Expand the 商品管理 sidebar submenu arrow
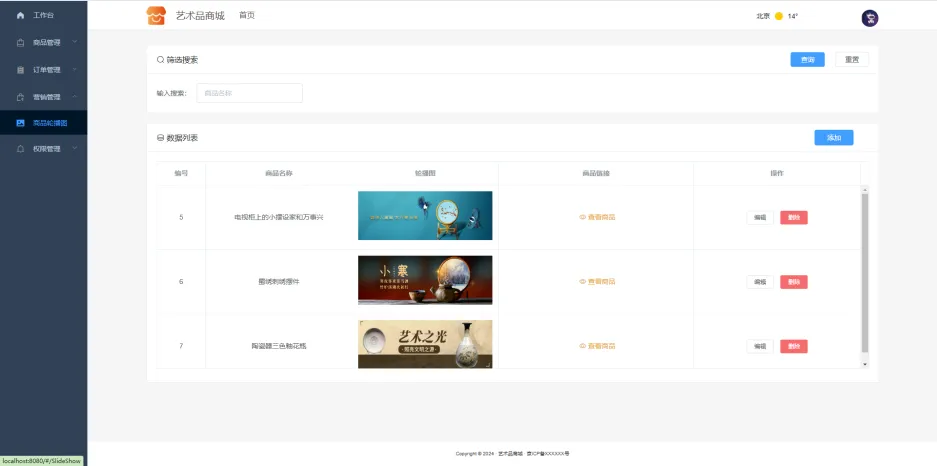Viewport: 937px width, 466px height. pos(74,42)
